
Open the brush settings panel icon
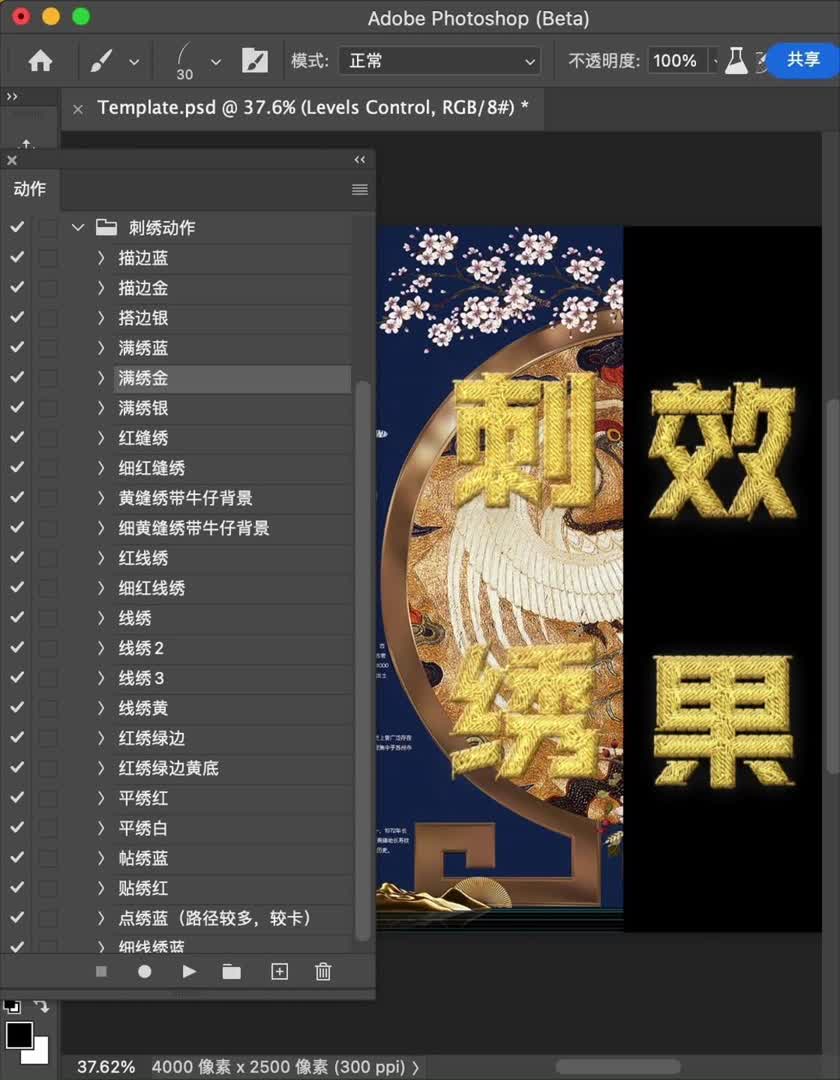tap(255, 60)
